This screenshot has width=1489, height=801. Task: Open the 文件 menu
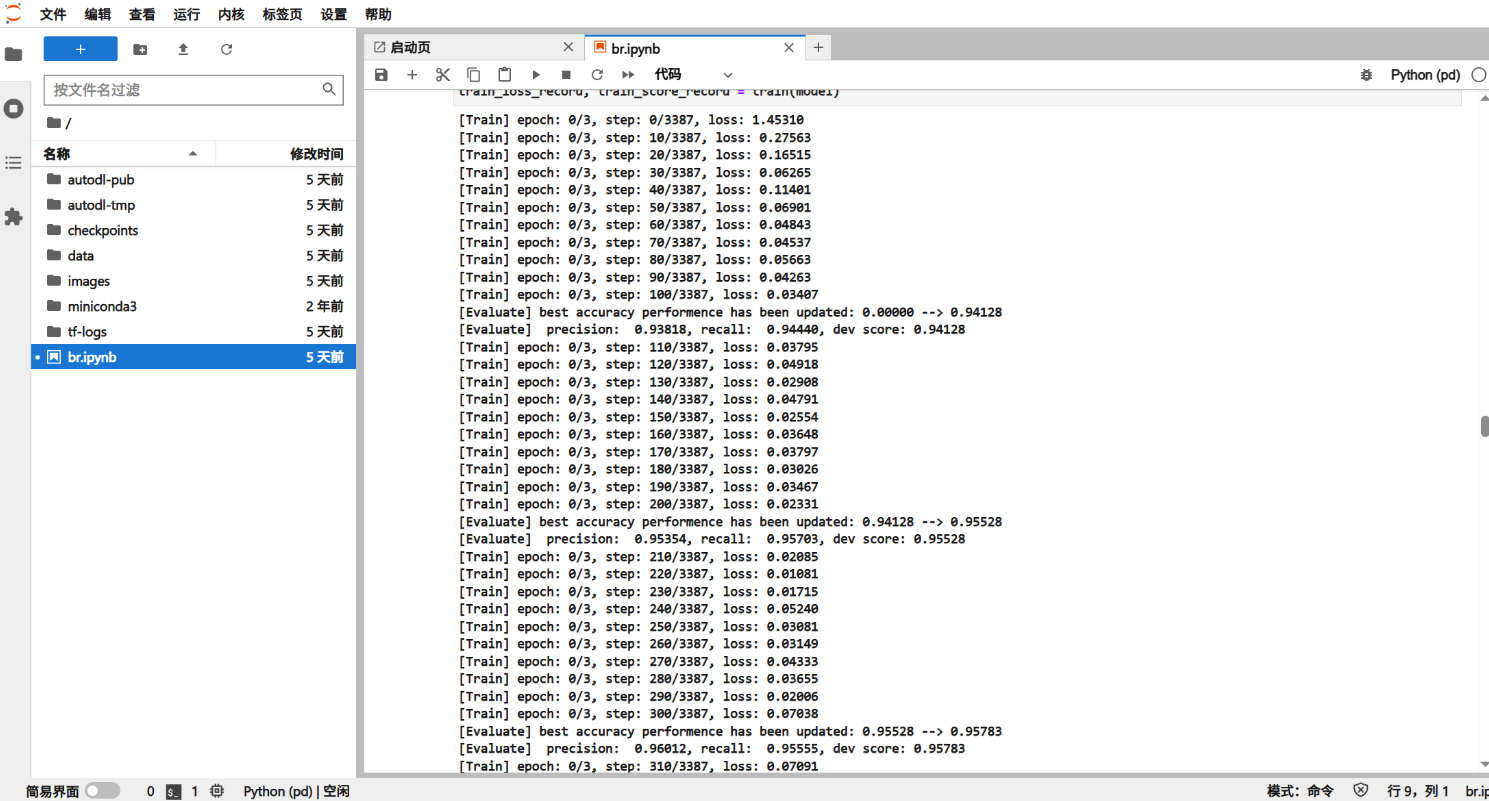click(53, 14)
